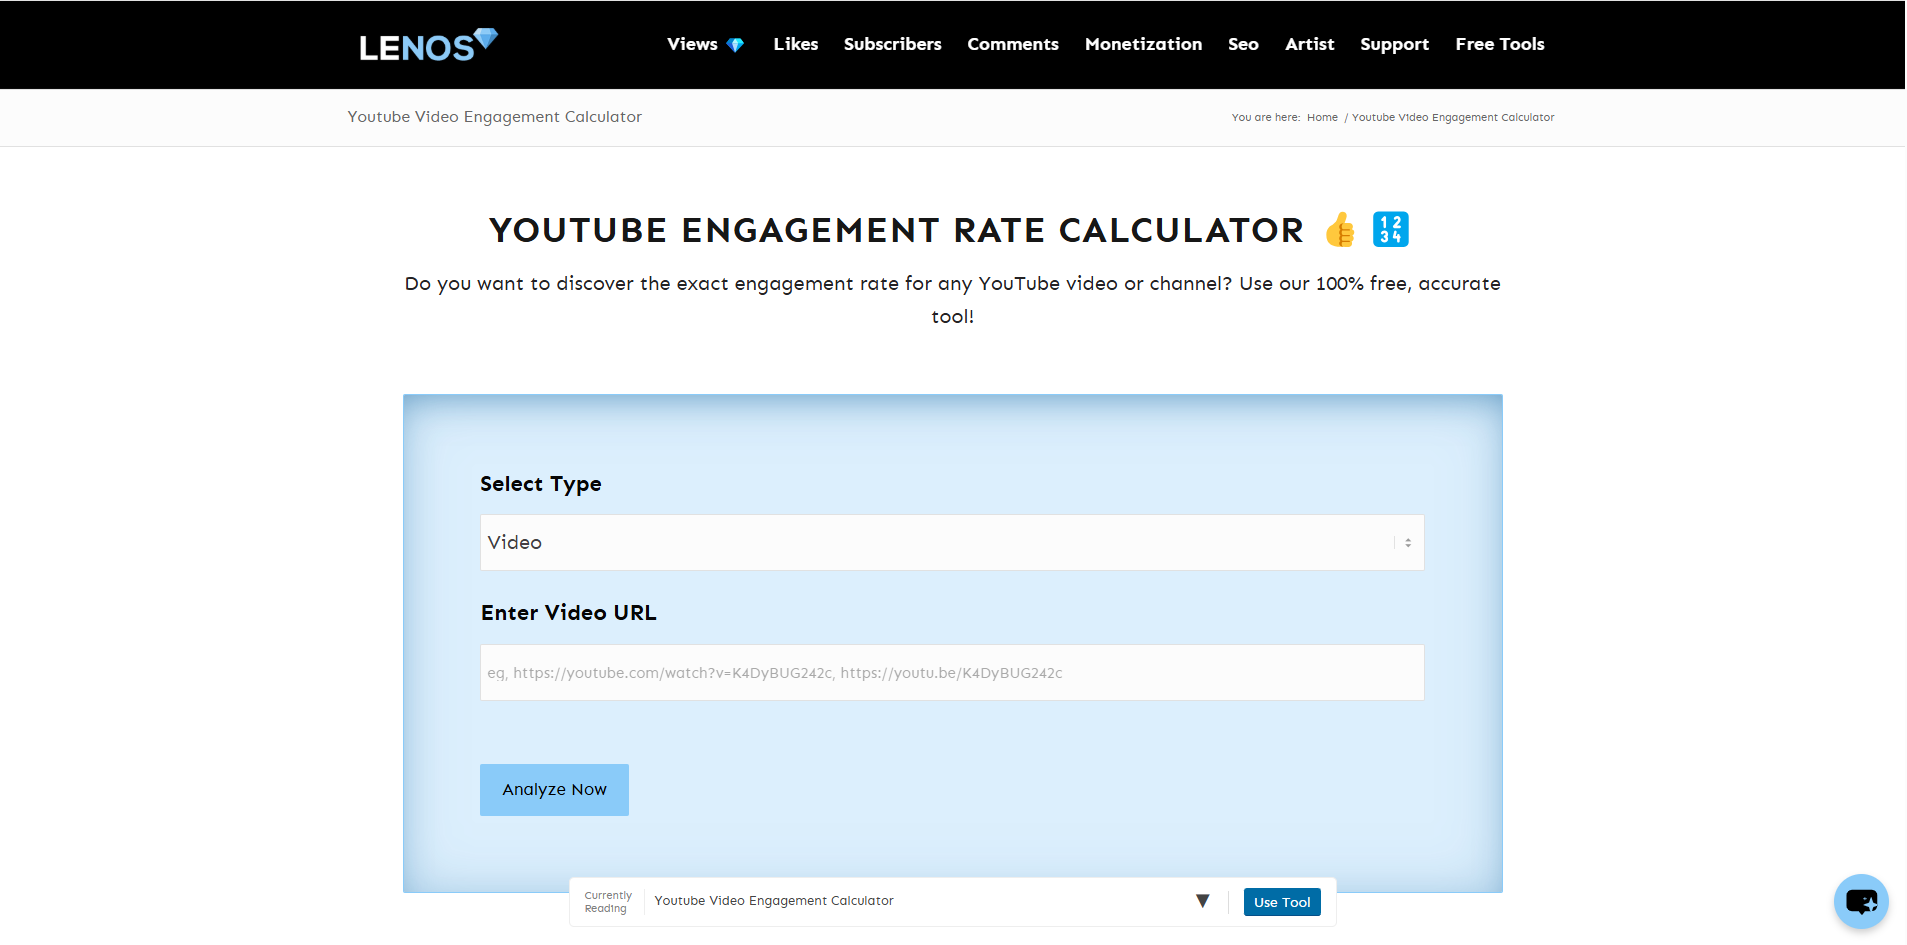Click the Currently Reading label
Screen dimensions: 1907x945
click(x=608, y=902)
